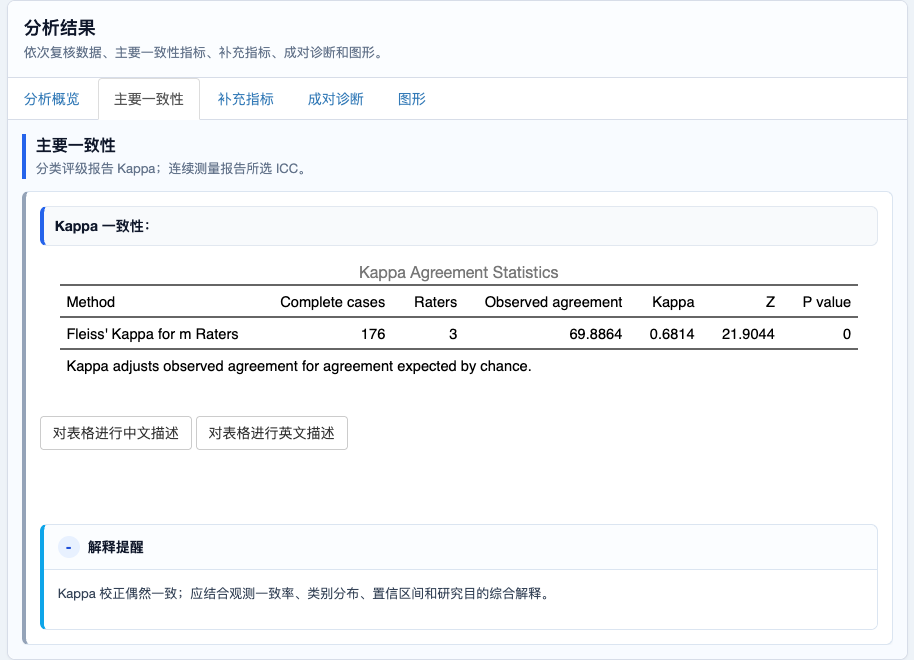The image size is (914, 660).
Task: Click the Complete cases column header
Action: (332, 302)
